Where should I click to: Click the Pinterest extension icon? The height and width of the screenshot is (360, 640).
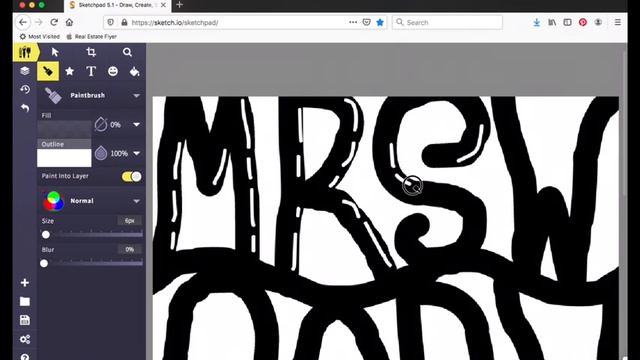click(x=583, y=22)
